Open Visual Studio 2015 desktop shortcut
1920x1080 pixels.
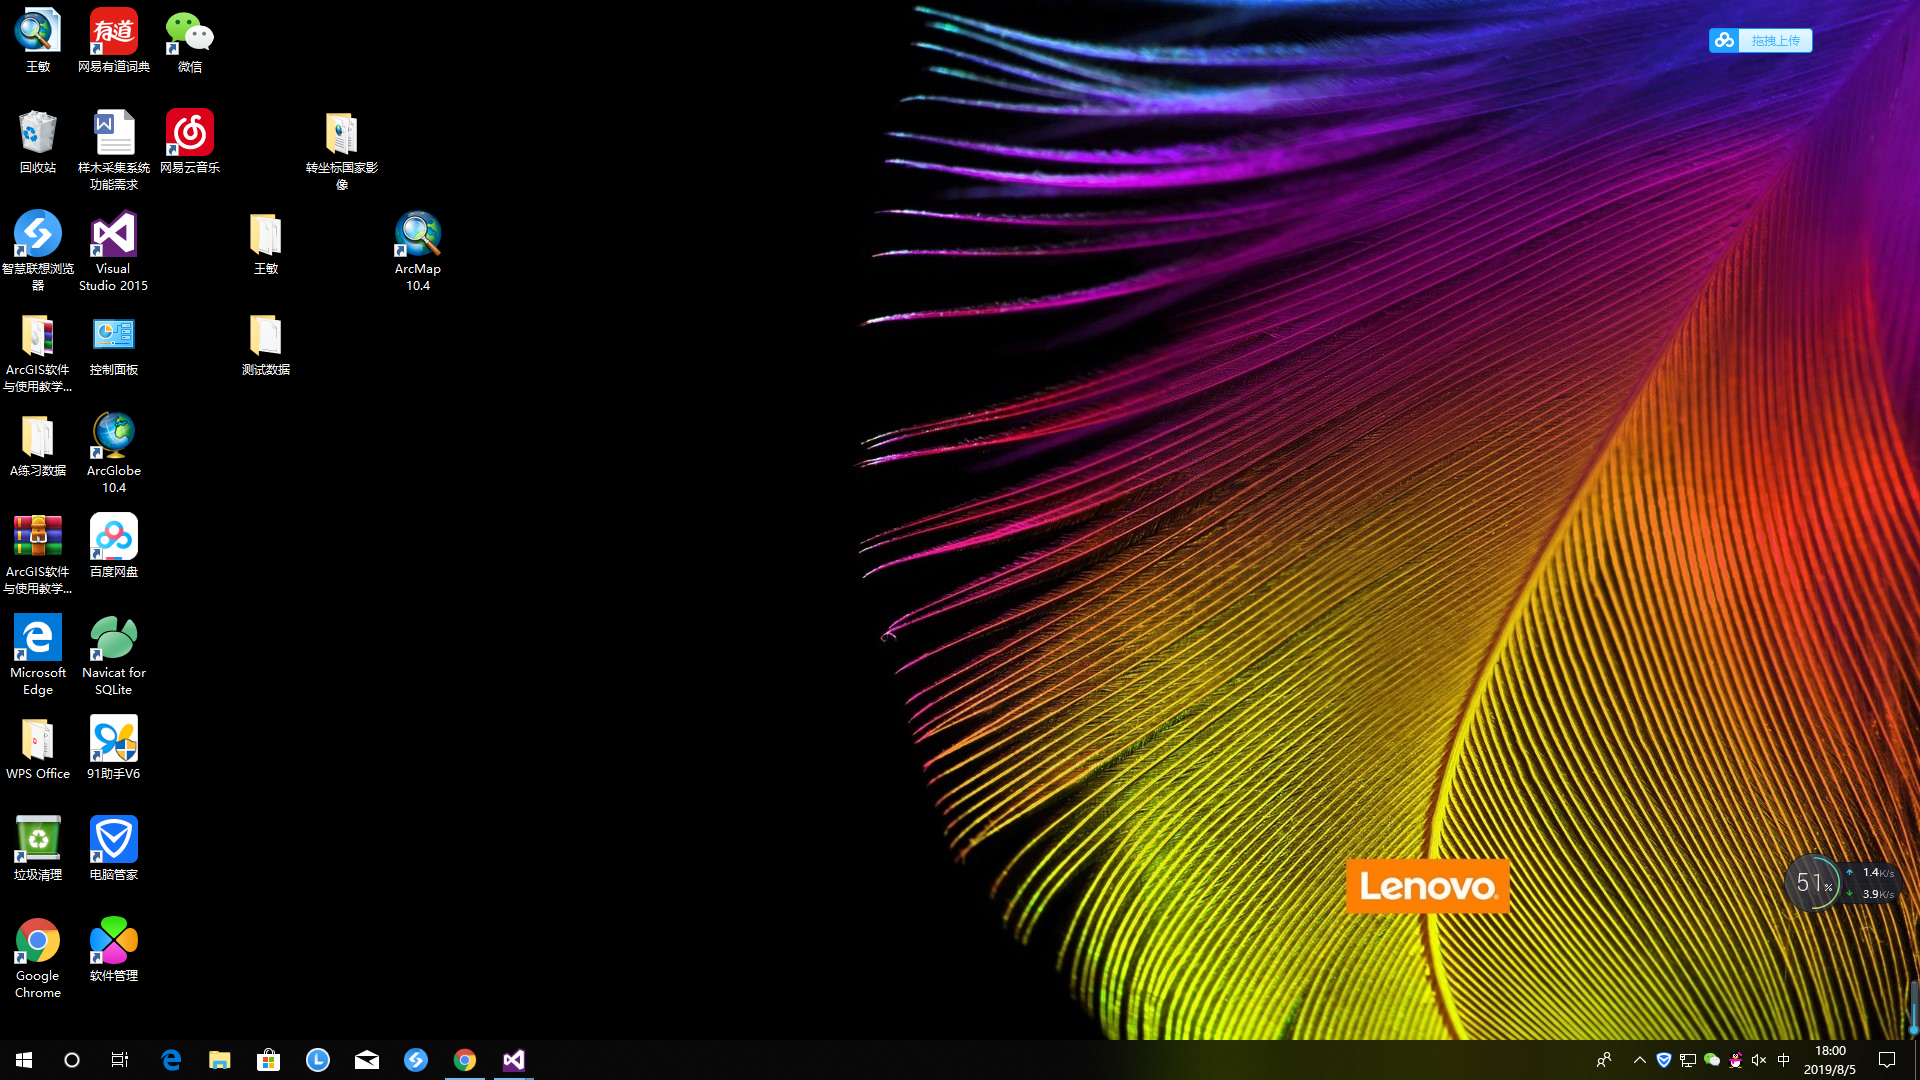click(113, 236)
